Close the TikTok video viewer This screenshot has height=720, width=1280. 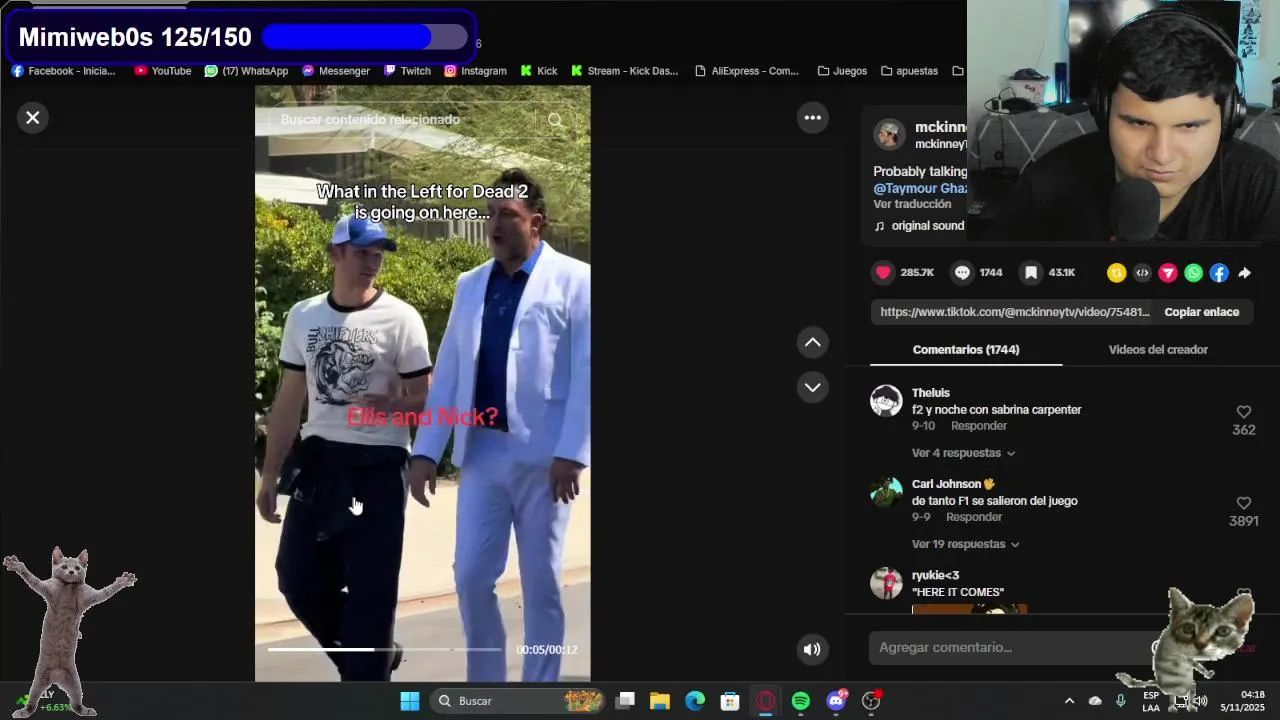33,118
